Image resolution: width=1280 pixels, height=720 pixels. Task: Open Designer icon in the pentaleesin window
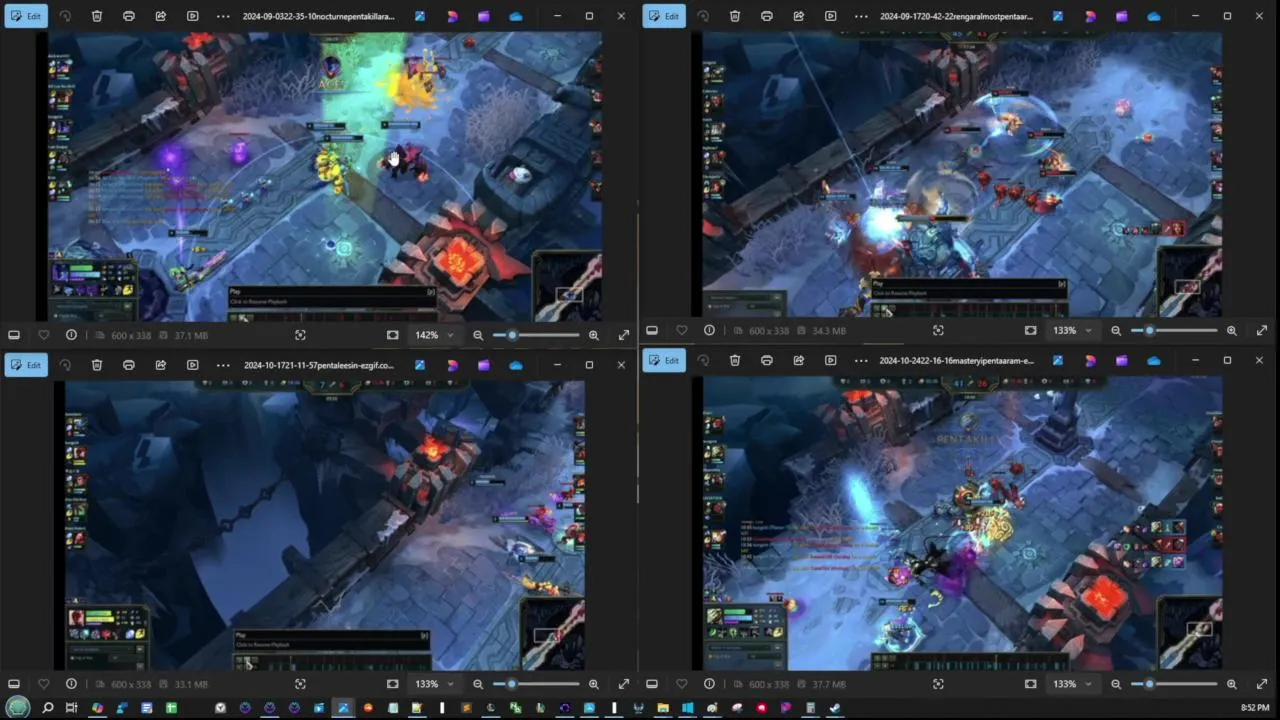tap(452, 365)
